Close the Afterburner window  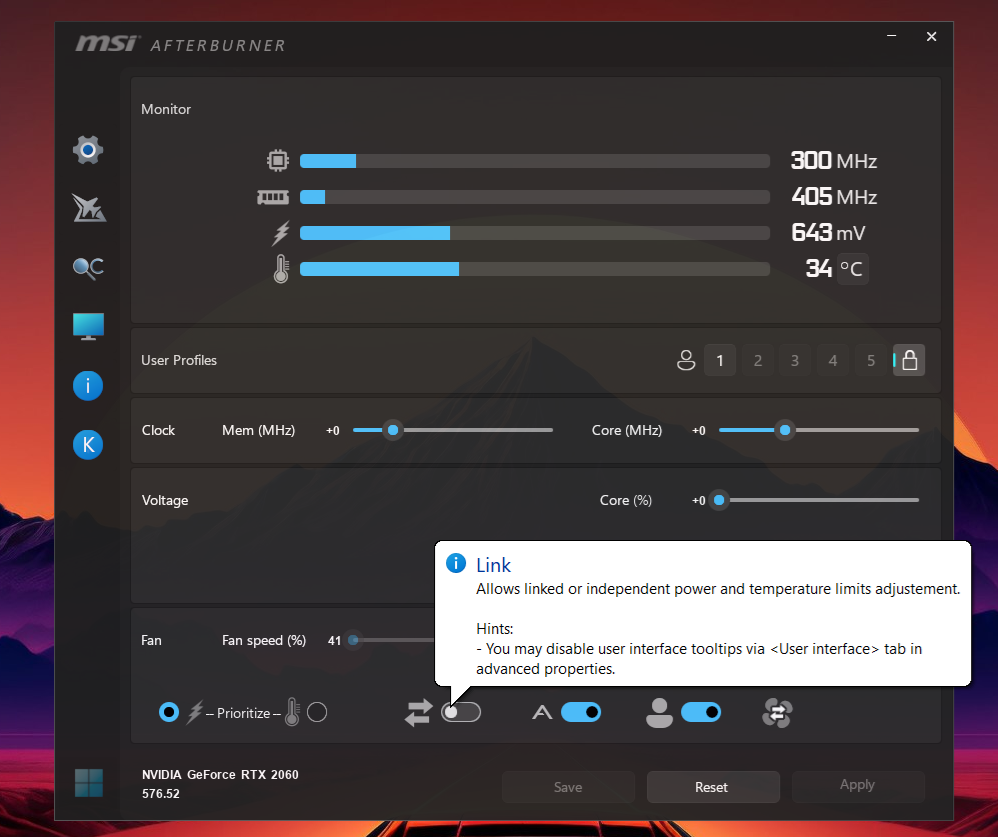pyautogui.click(x=931, y=36)
